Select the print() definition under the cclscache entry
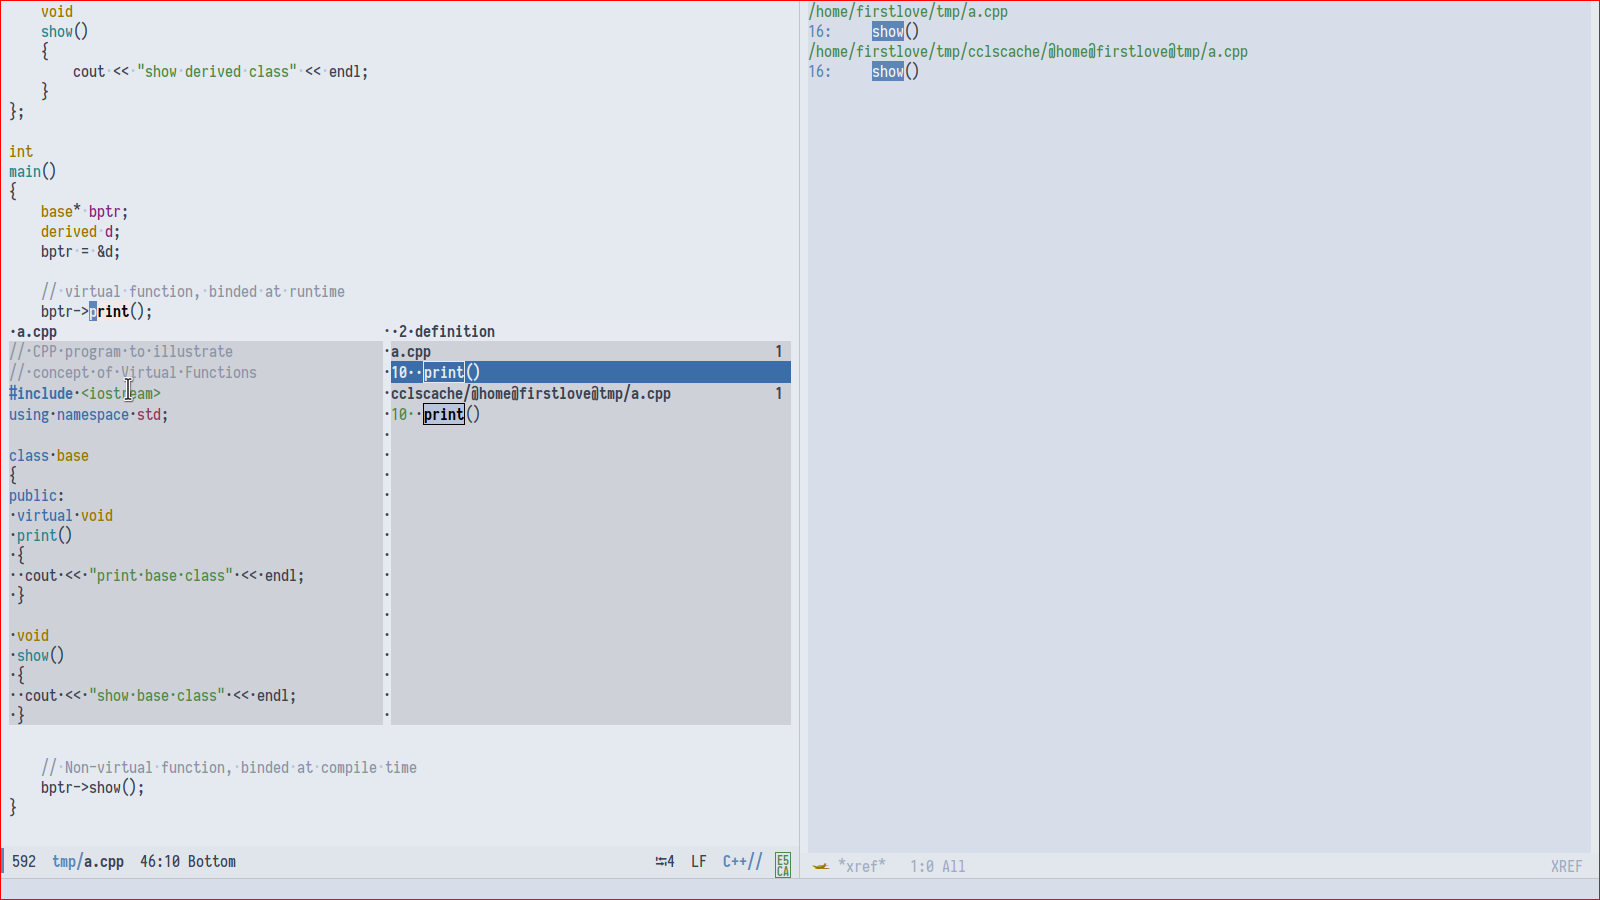The height and width of the screenshot is (900, 1600). (x=443, y=414)
